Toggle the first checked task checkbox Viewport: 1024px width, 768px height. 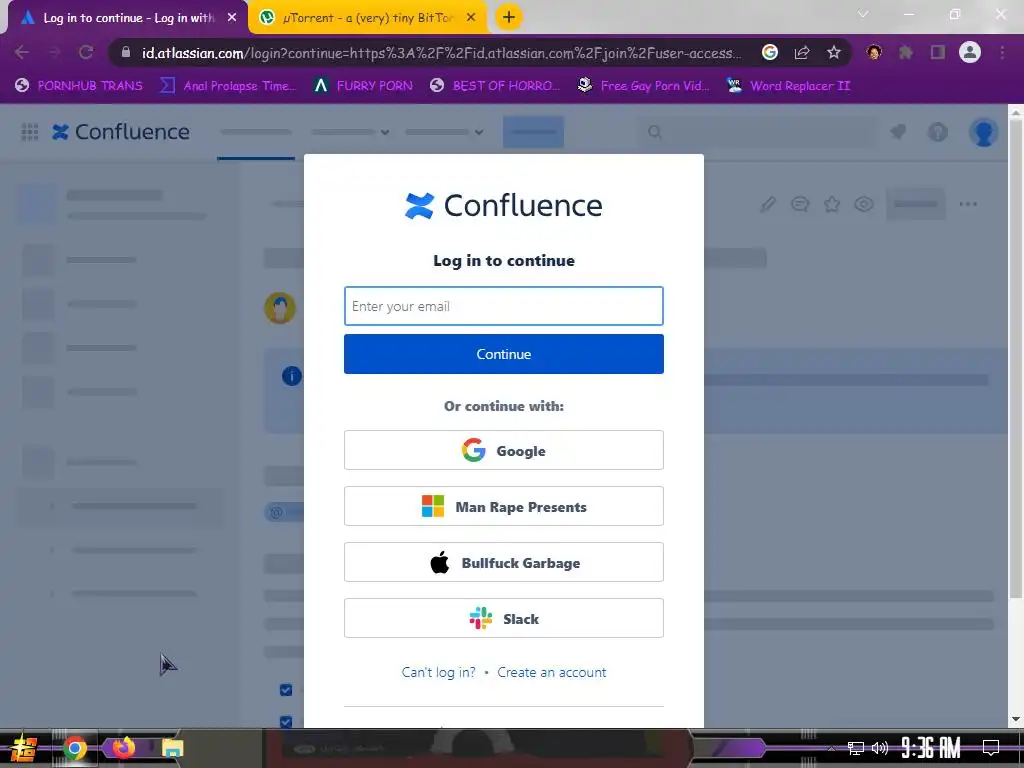pos(286,690)
